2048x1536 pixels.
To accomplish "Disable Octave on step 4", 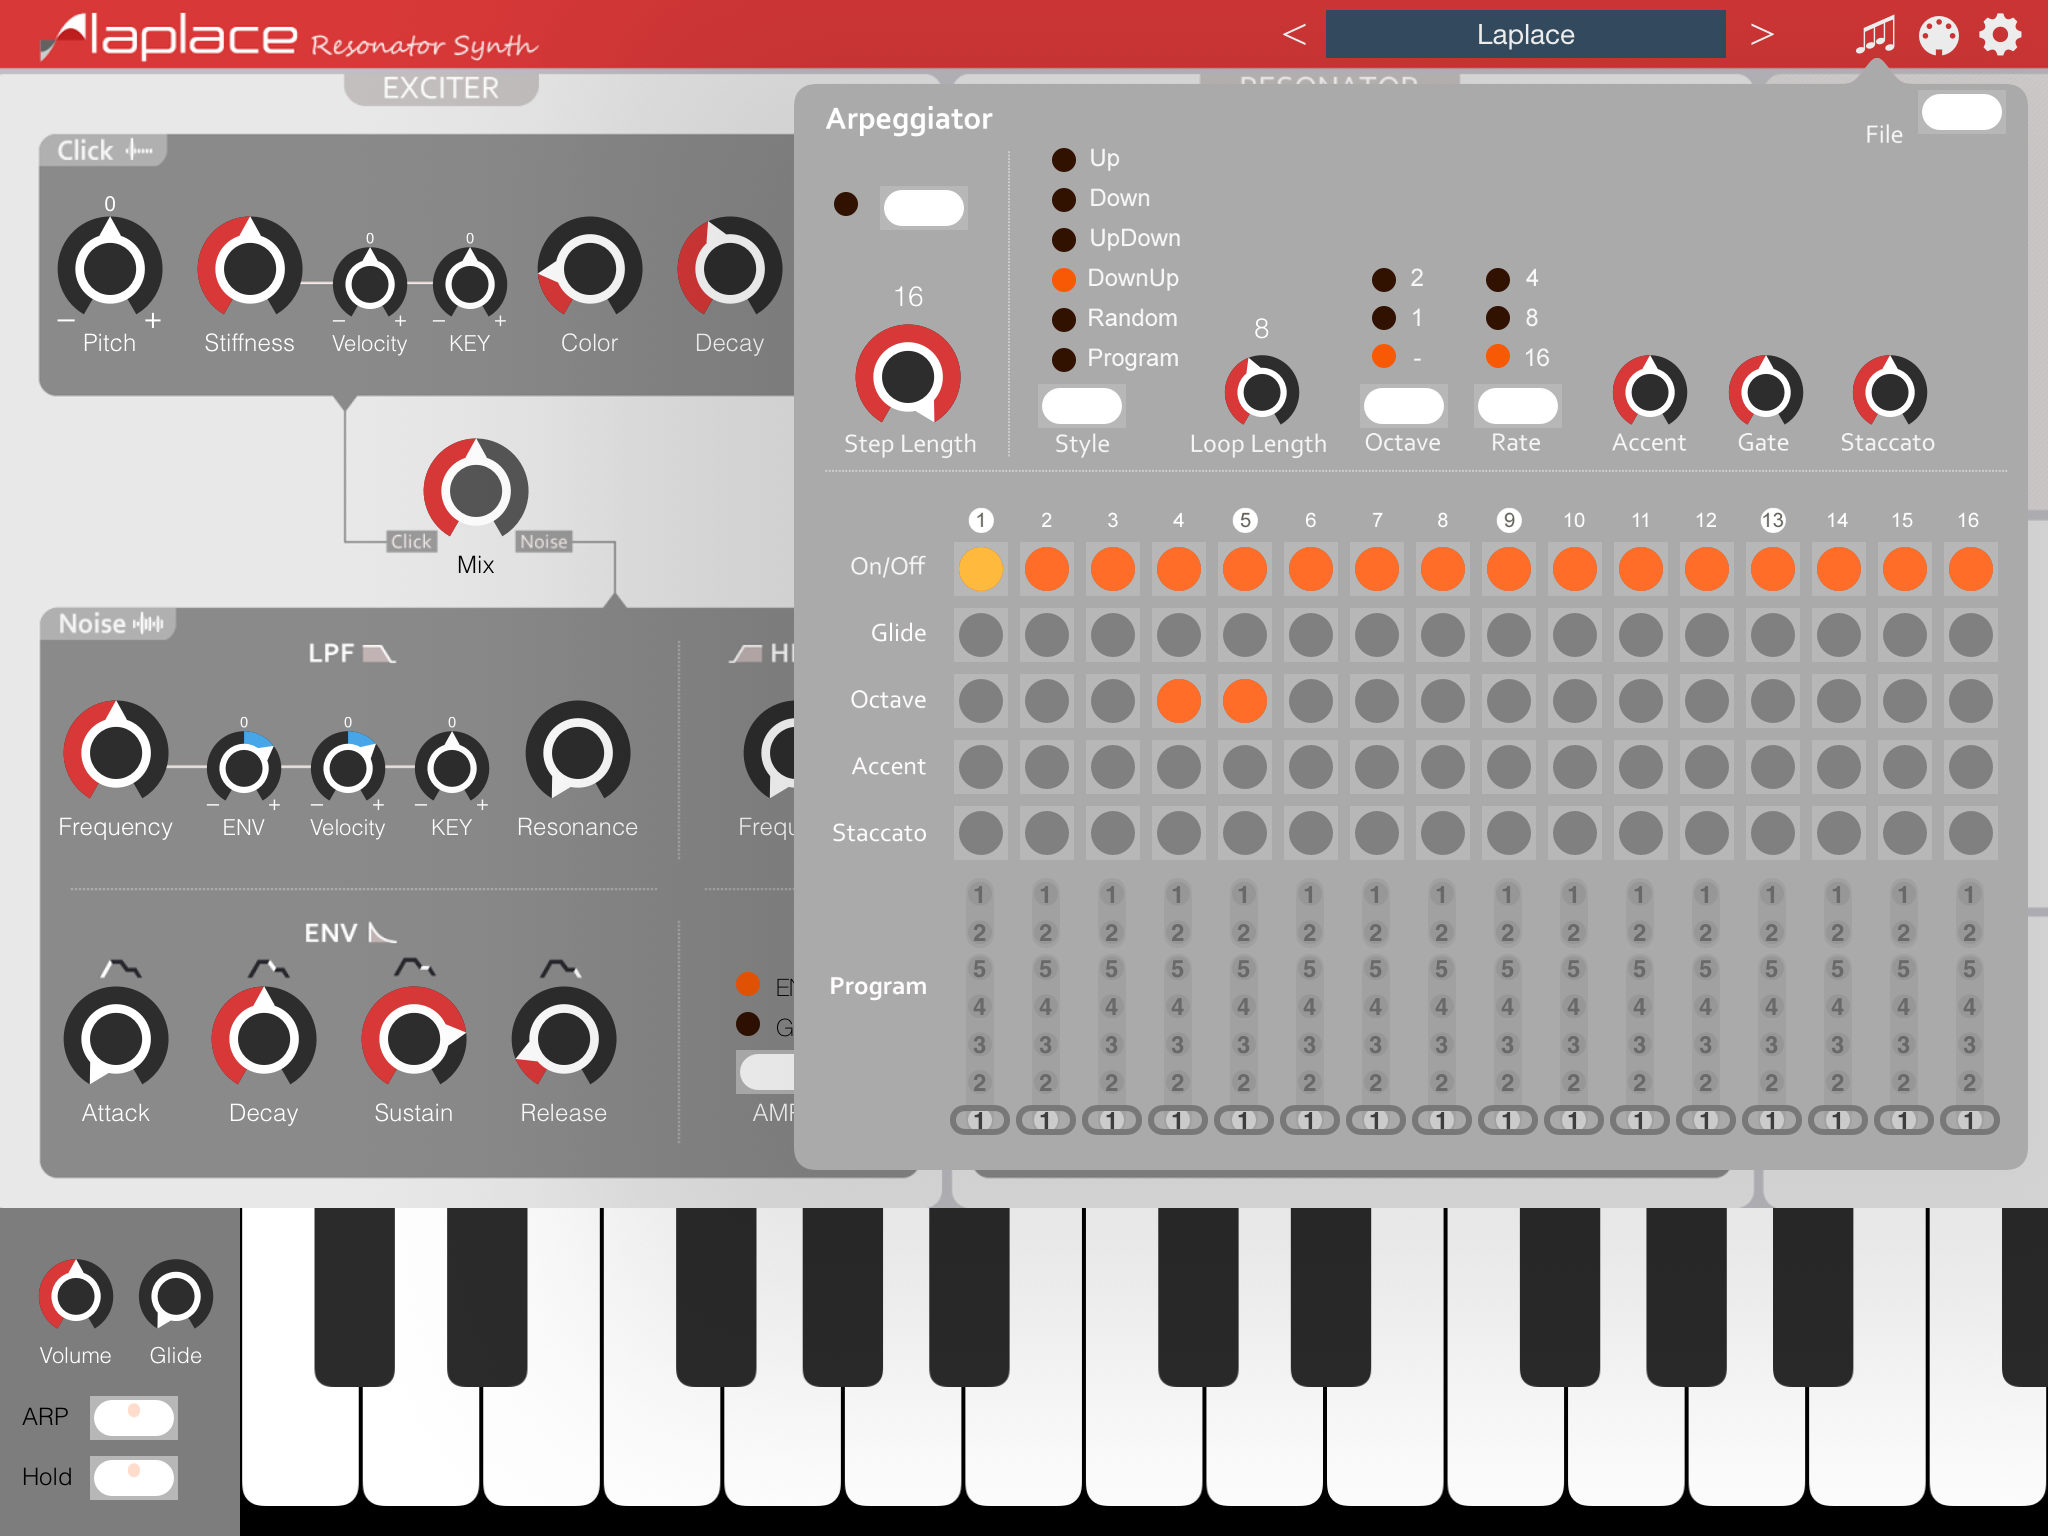I will 1178,701.
